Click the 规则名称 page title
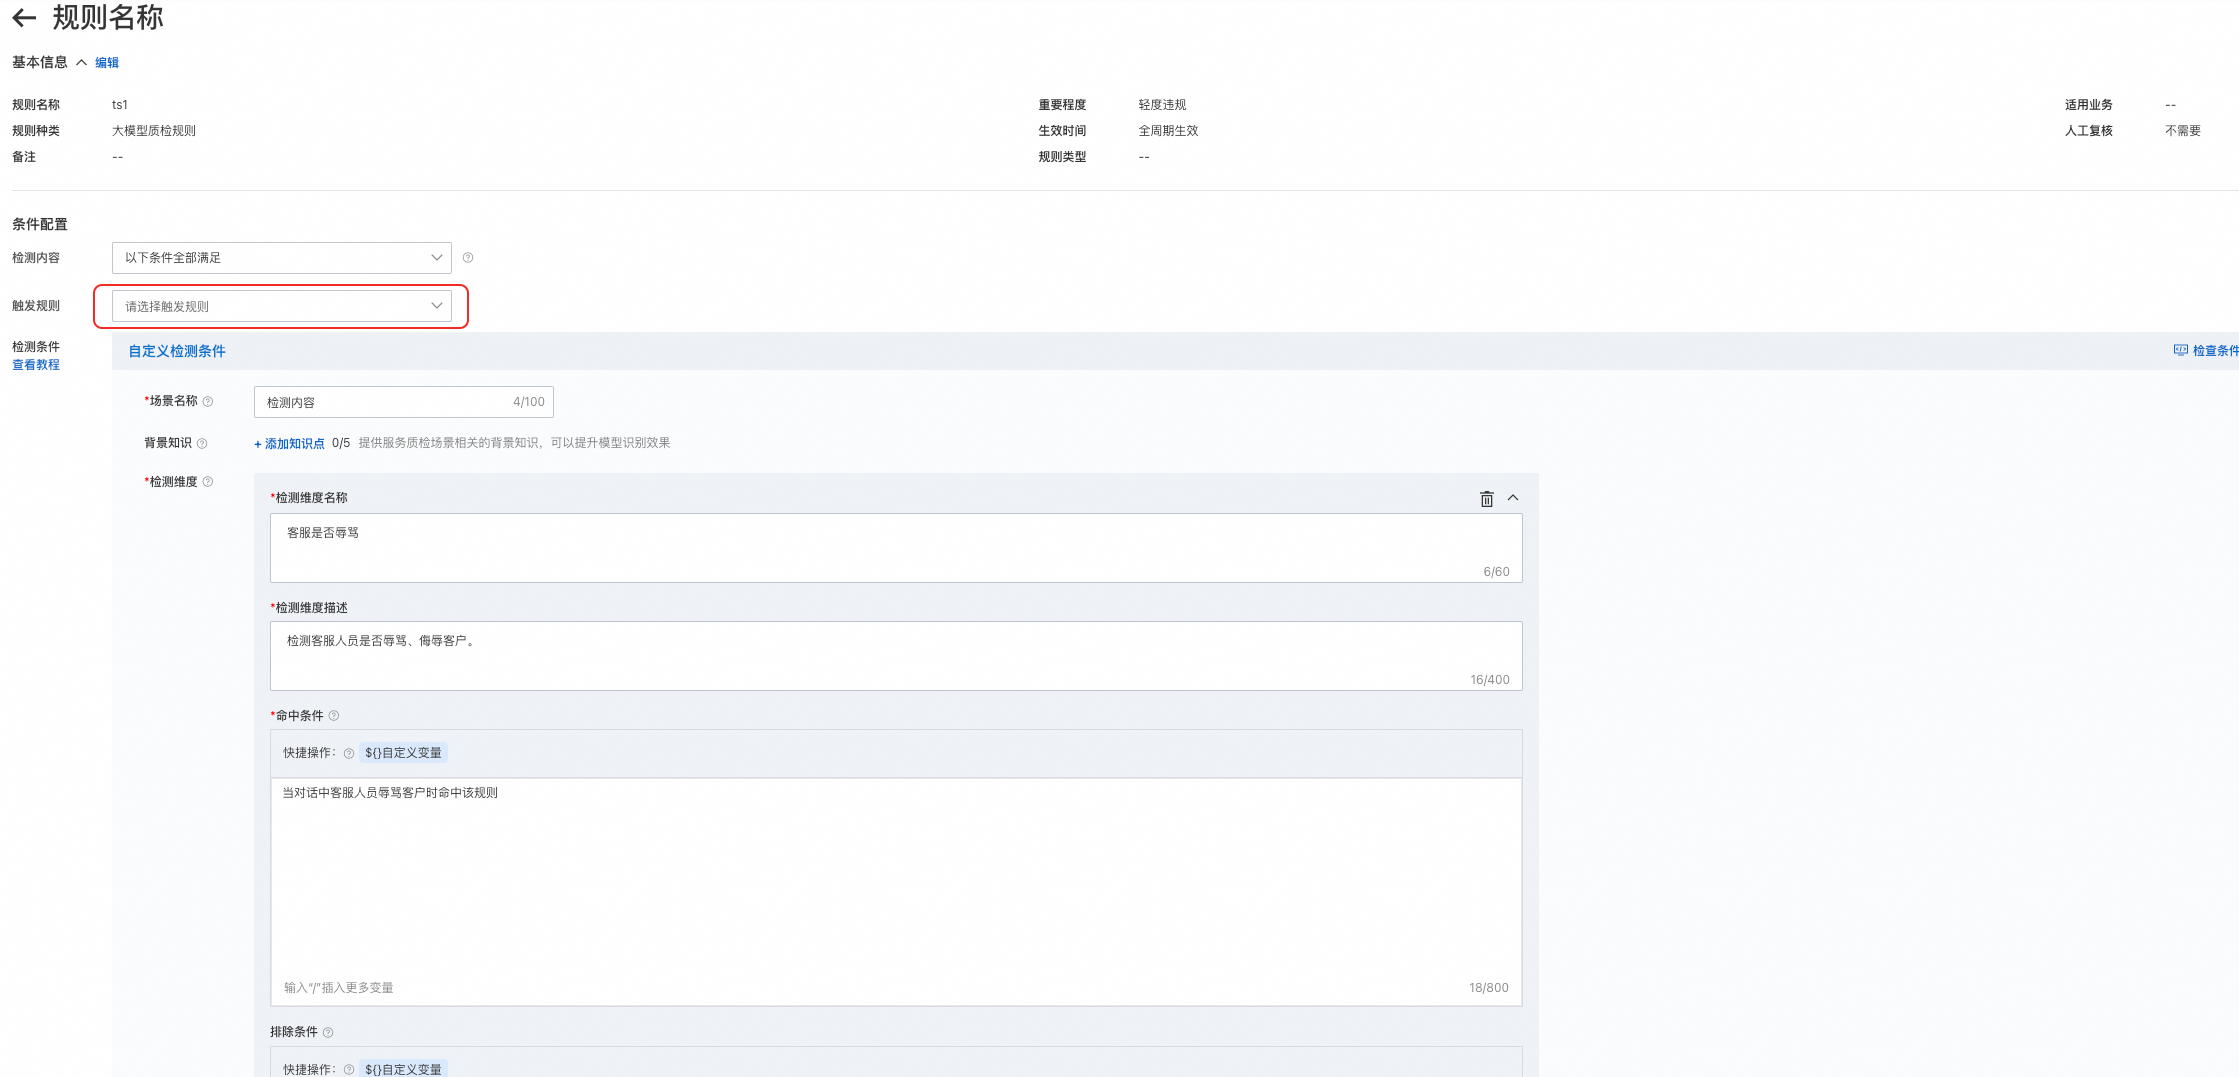The height and width of the screenshot is (1077, 2239). point(108,17)
